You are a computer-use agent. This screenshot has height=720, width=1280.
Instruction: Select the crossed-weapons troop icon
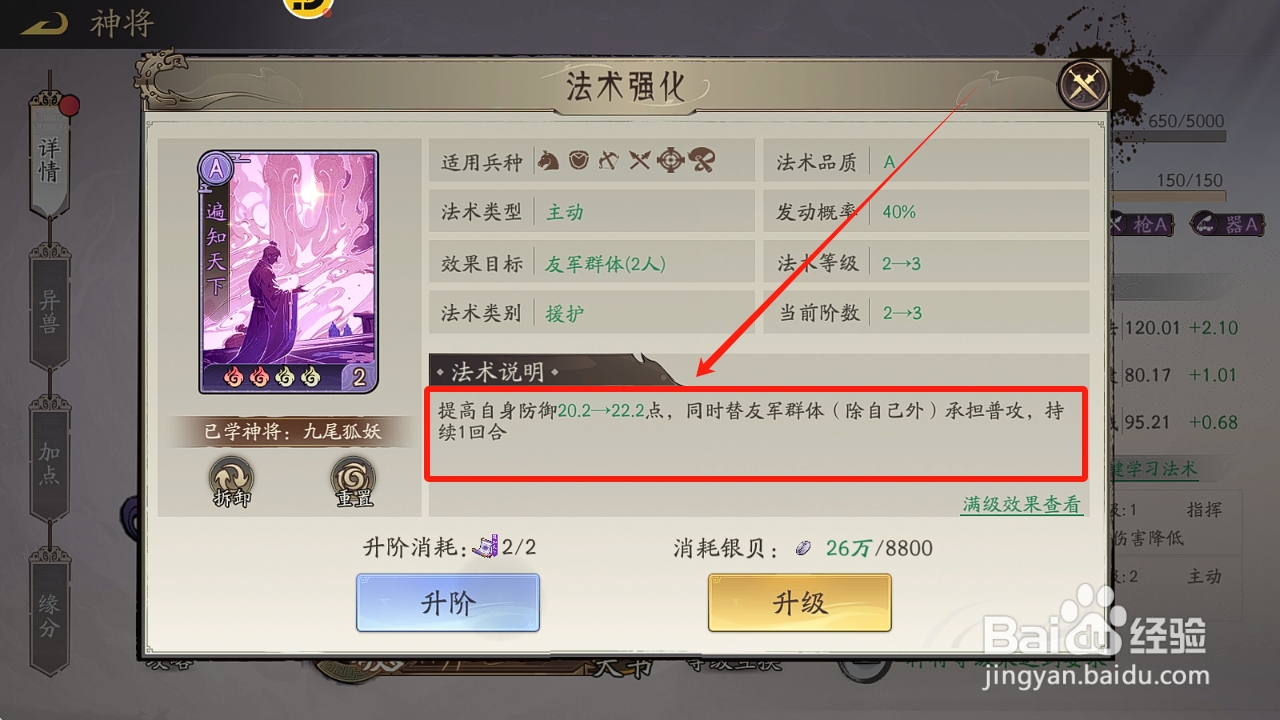pyautogui.click(x=639, y=160)
